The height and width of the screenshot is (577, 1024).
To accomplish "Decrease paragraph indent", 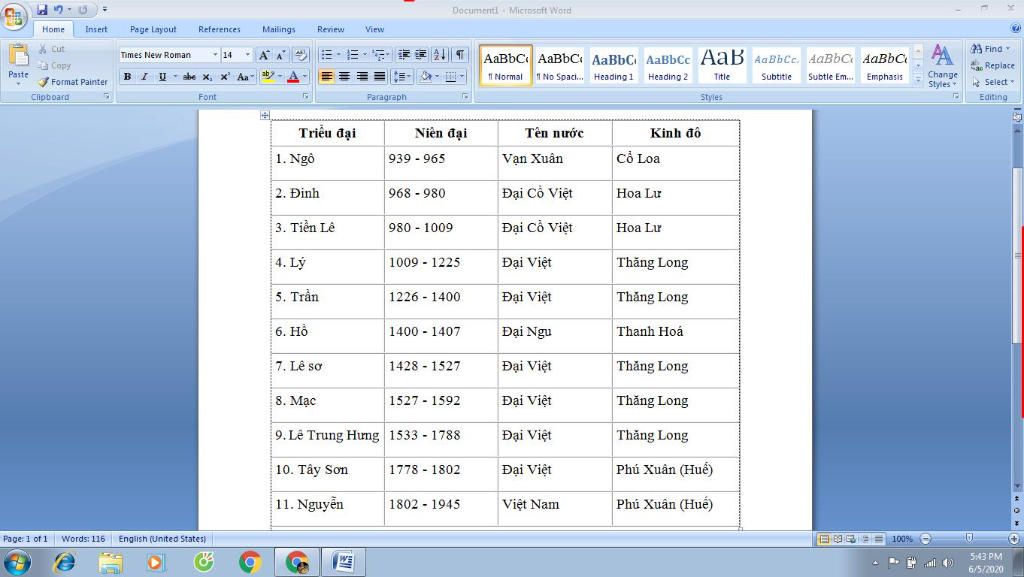I will click(404, 55).
